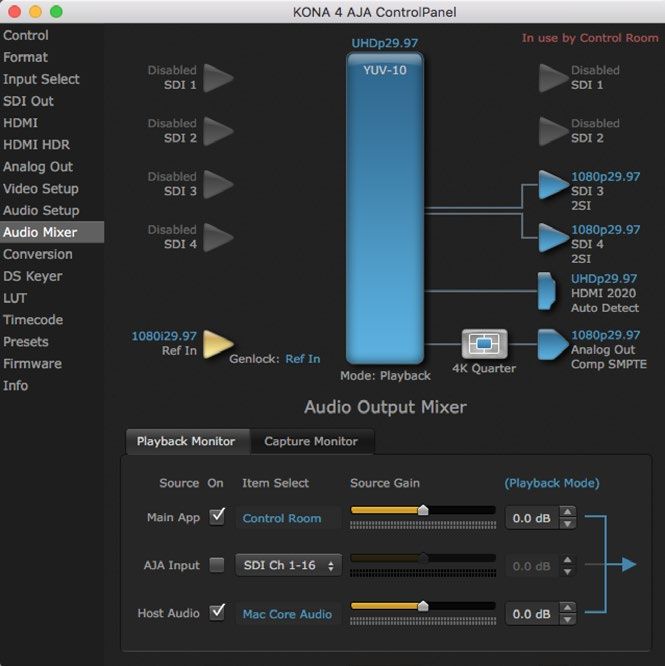Click the blue YUV-10 framebuffer block
Viewport: 665px width, 666px height.
385,208
